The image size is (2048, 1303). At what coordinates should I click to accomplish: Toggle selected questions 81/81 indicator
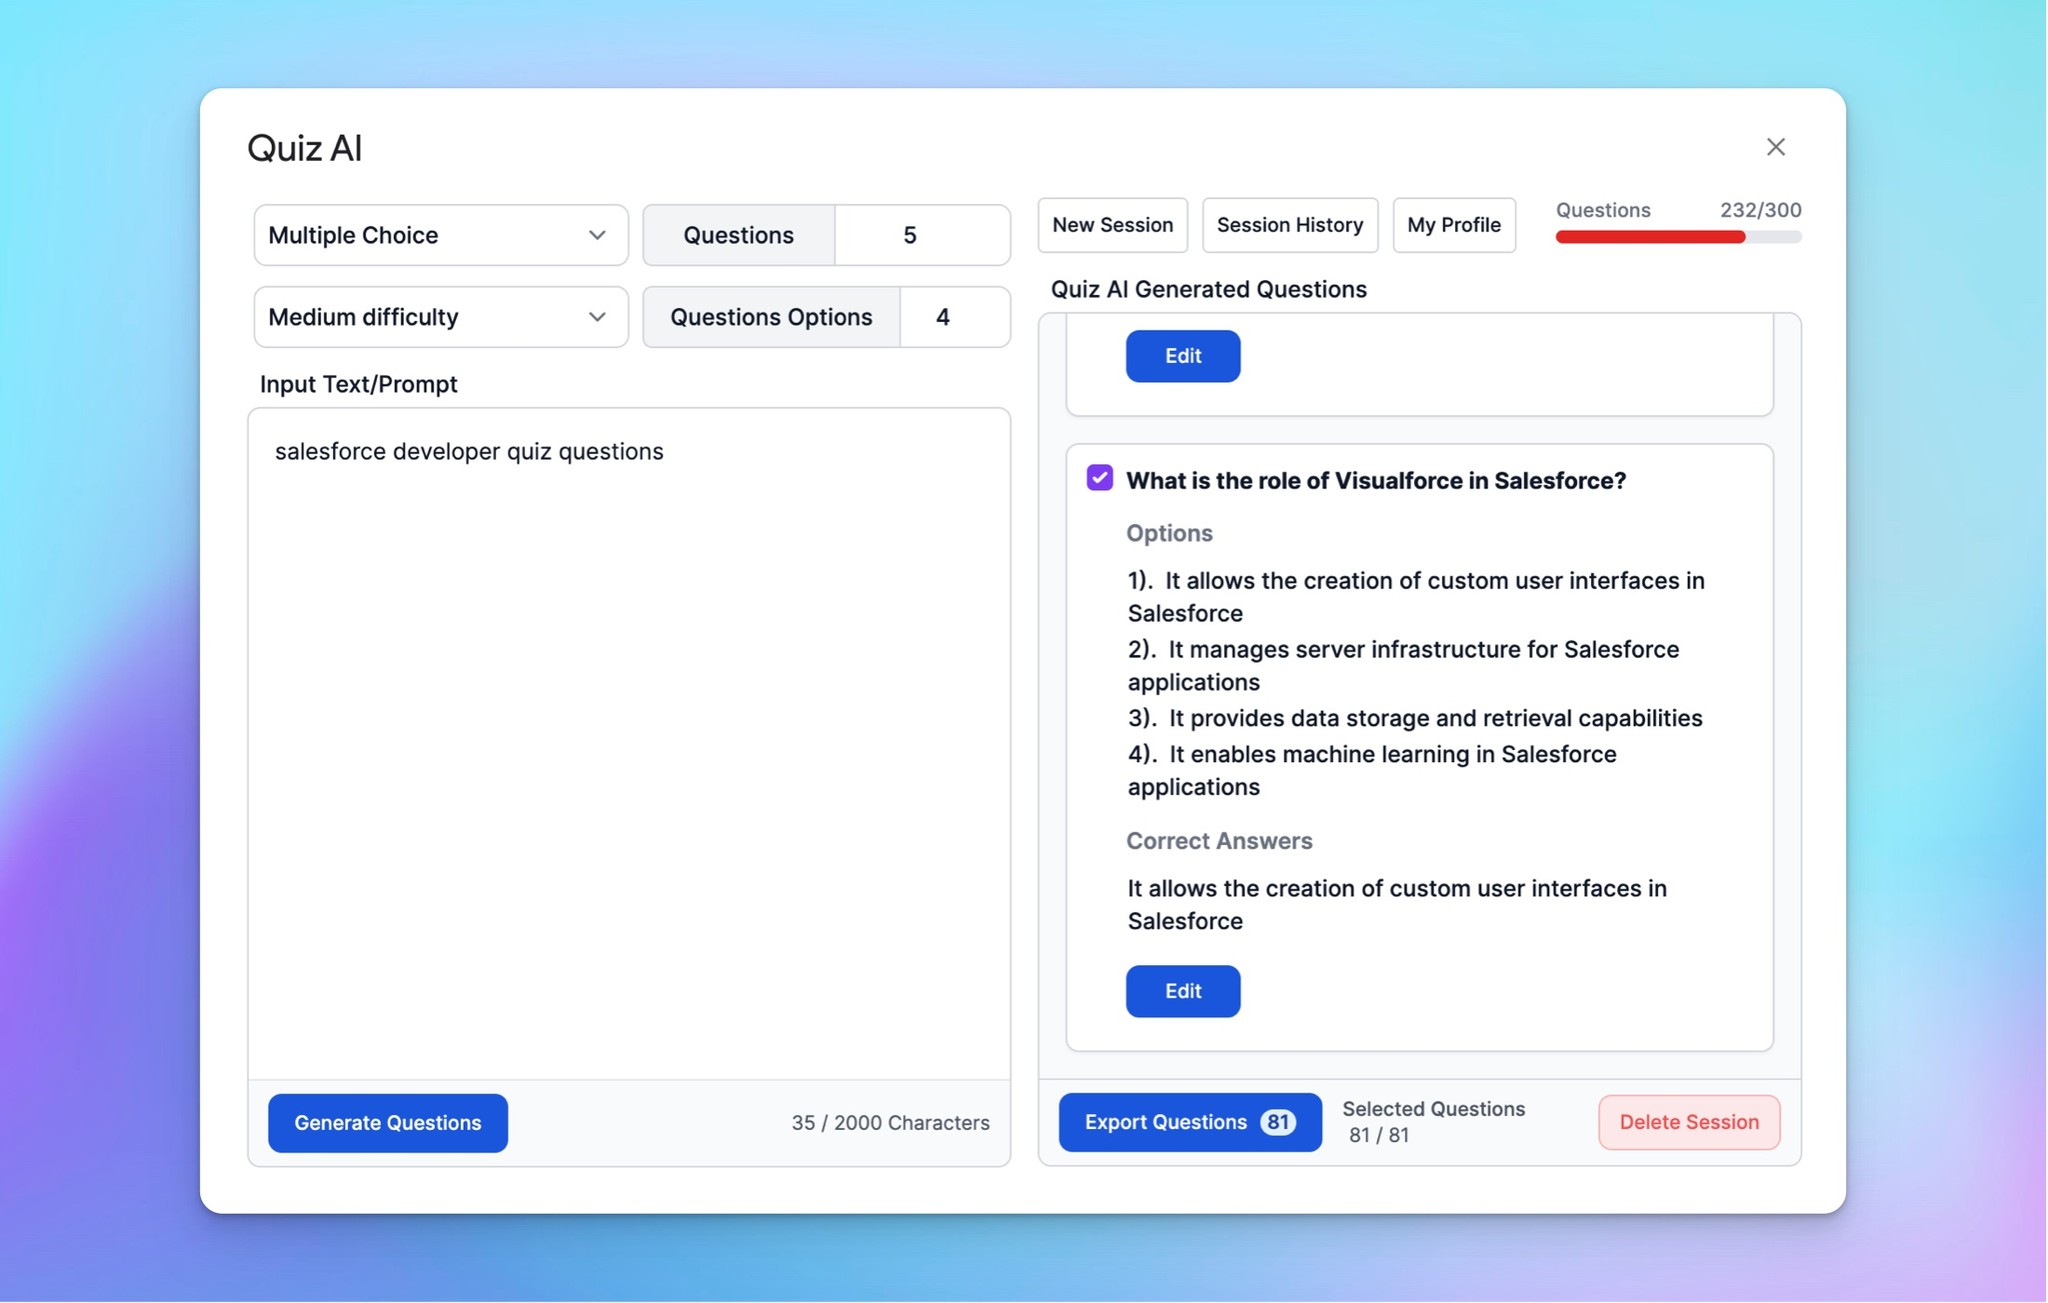1433,1122
